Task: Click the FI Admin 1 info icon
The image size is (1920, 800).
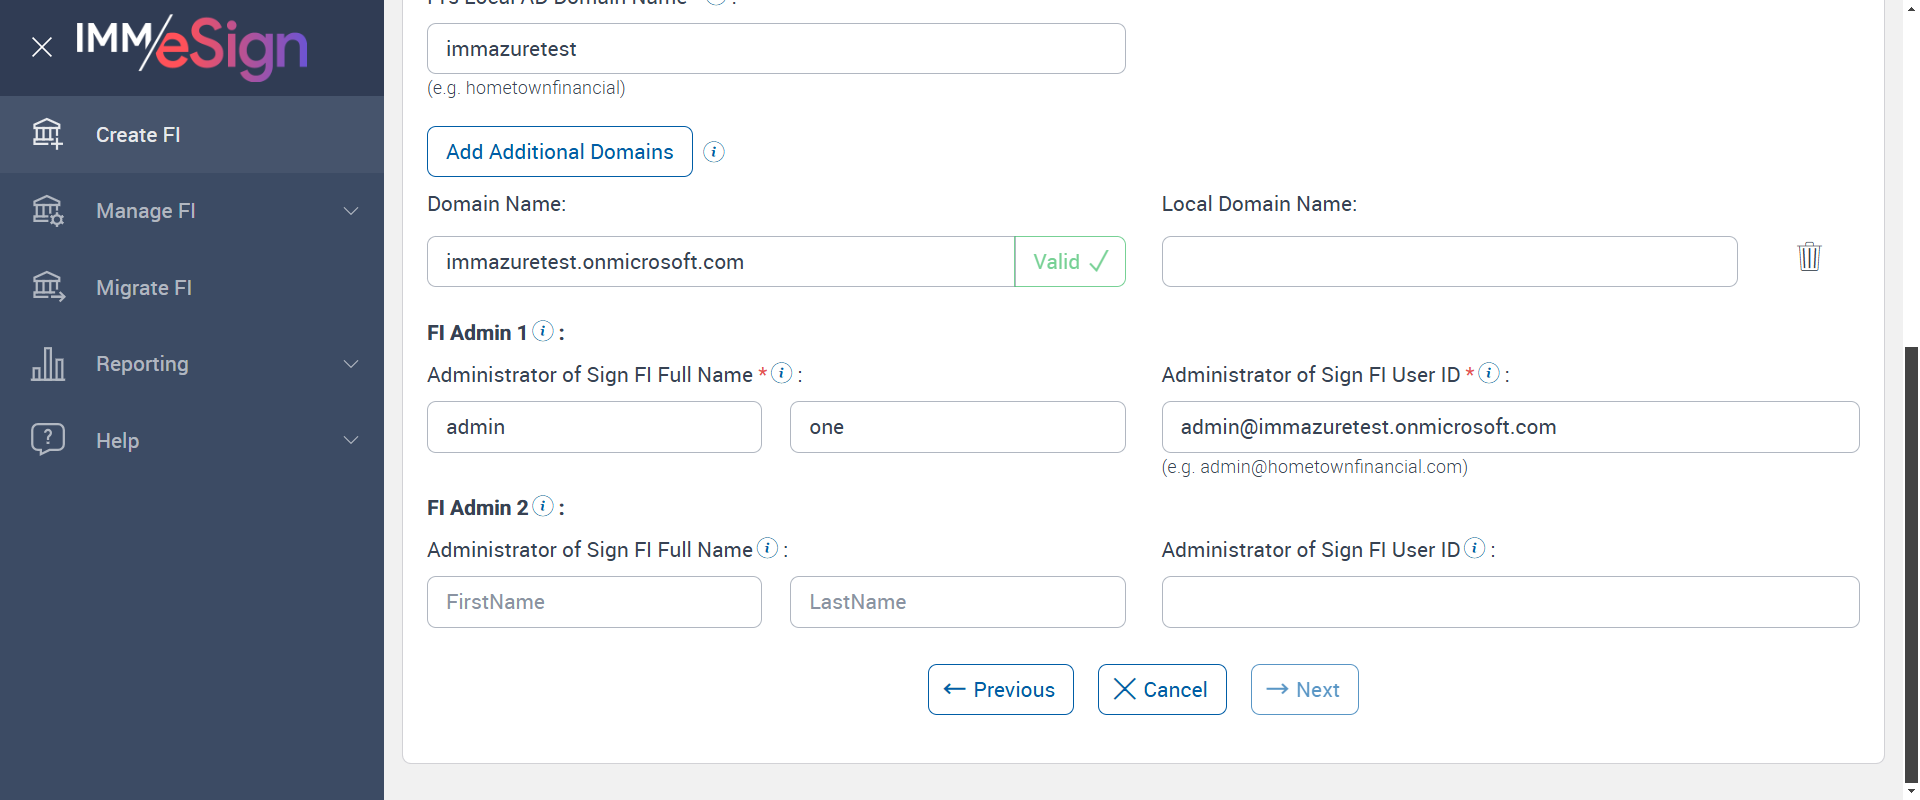Action: 543,331
